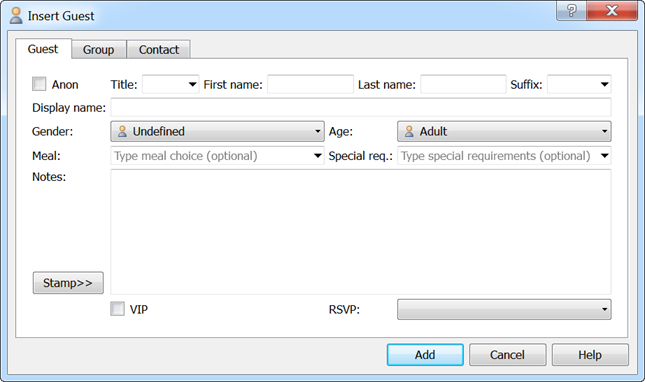This screenshot has height=382, width=645.
Task: Click into the First name field
Action: (310, 84)
